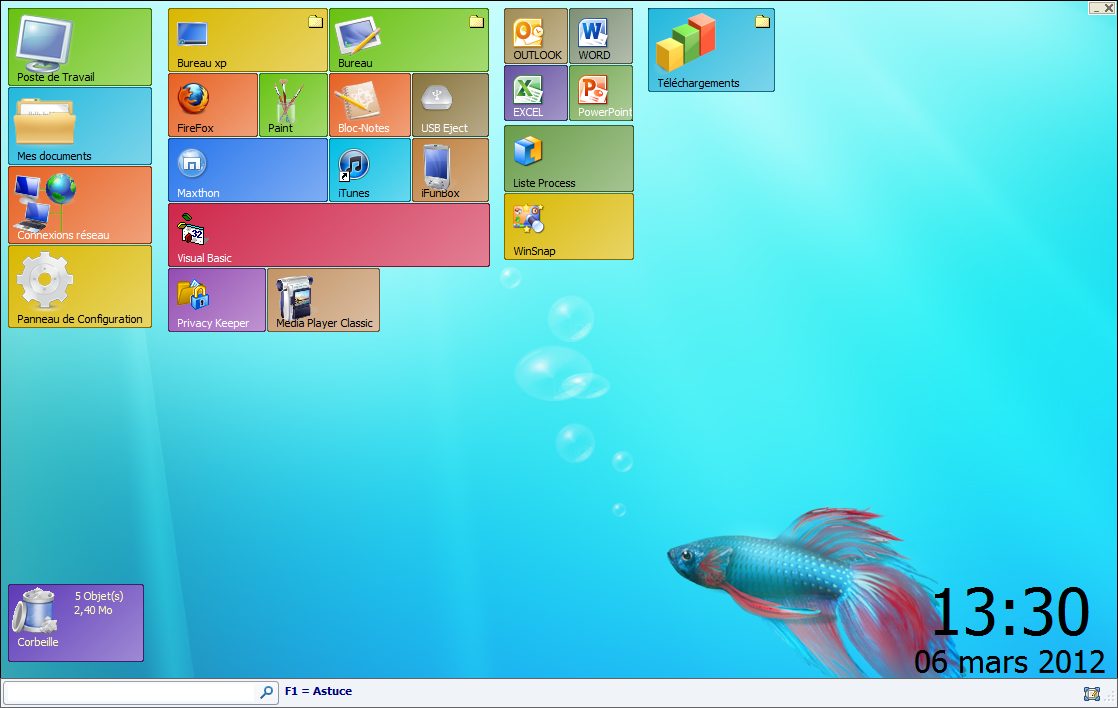Launch Paint from its tile
Viewport: 1118px width, 708px height.
(x=293, y=104)
